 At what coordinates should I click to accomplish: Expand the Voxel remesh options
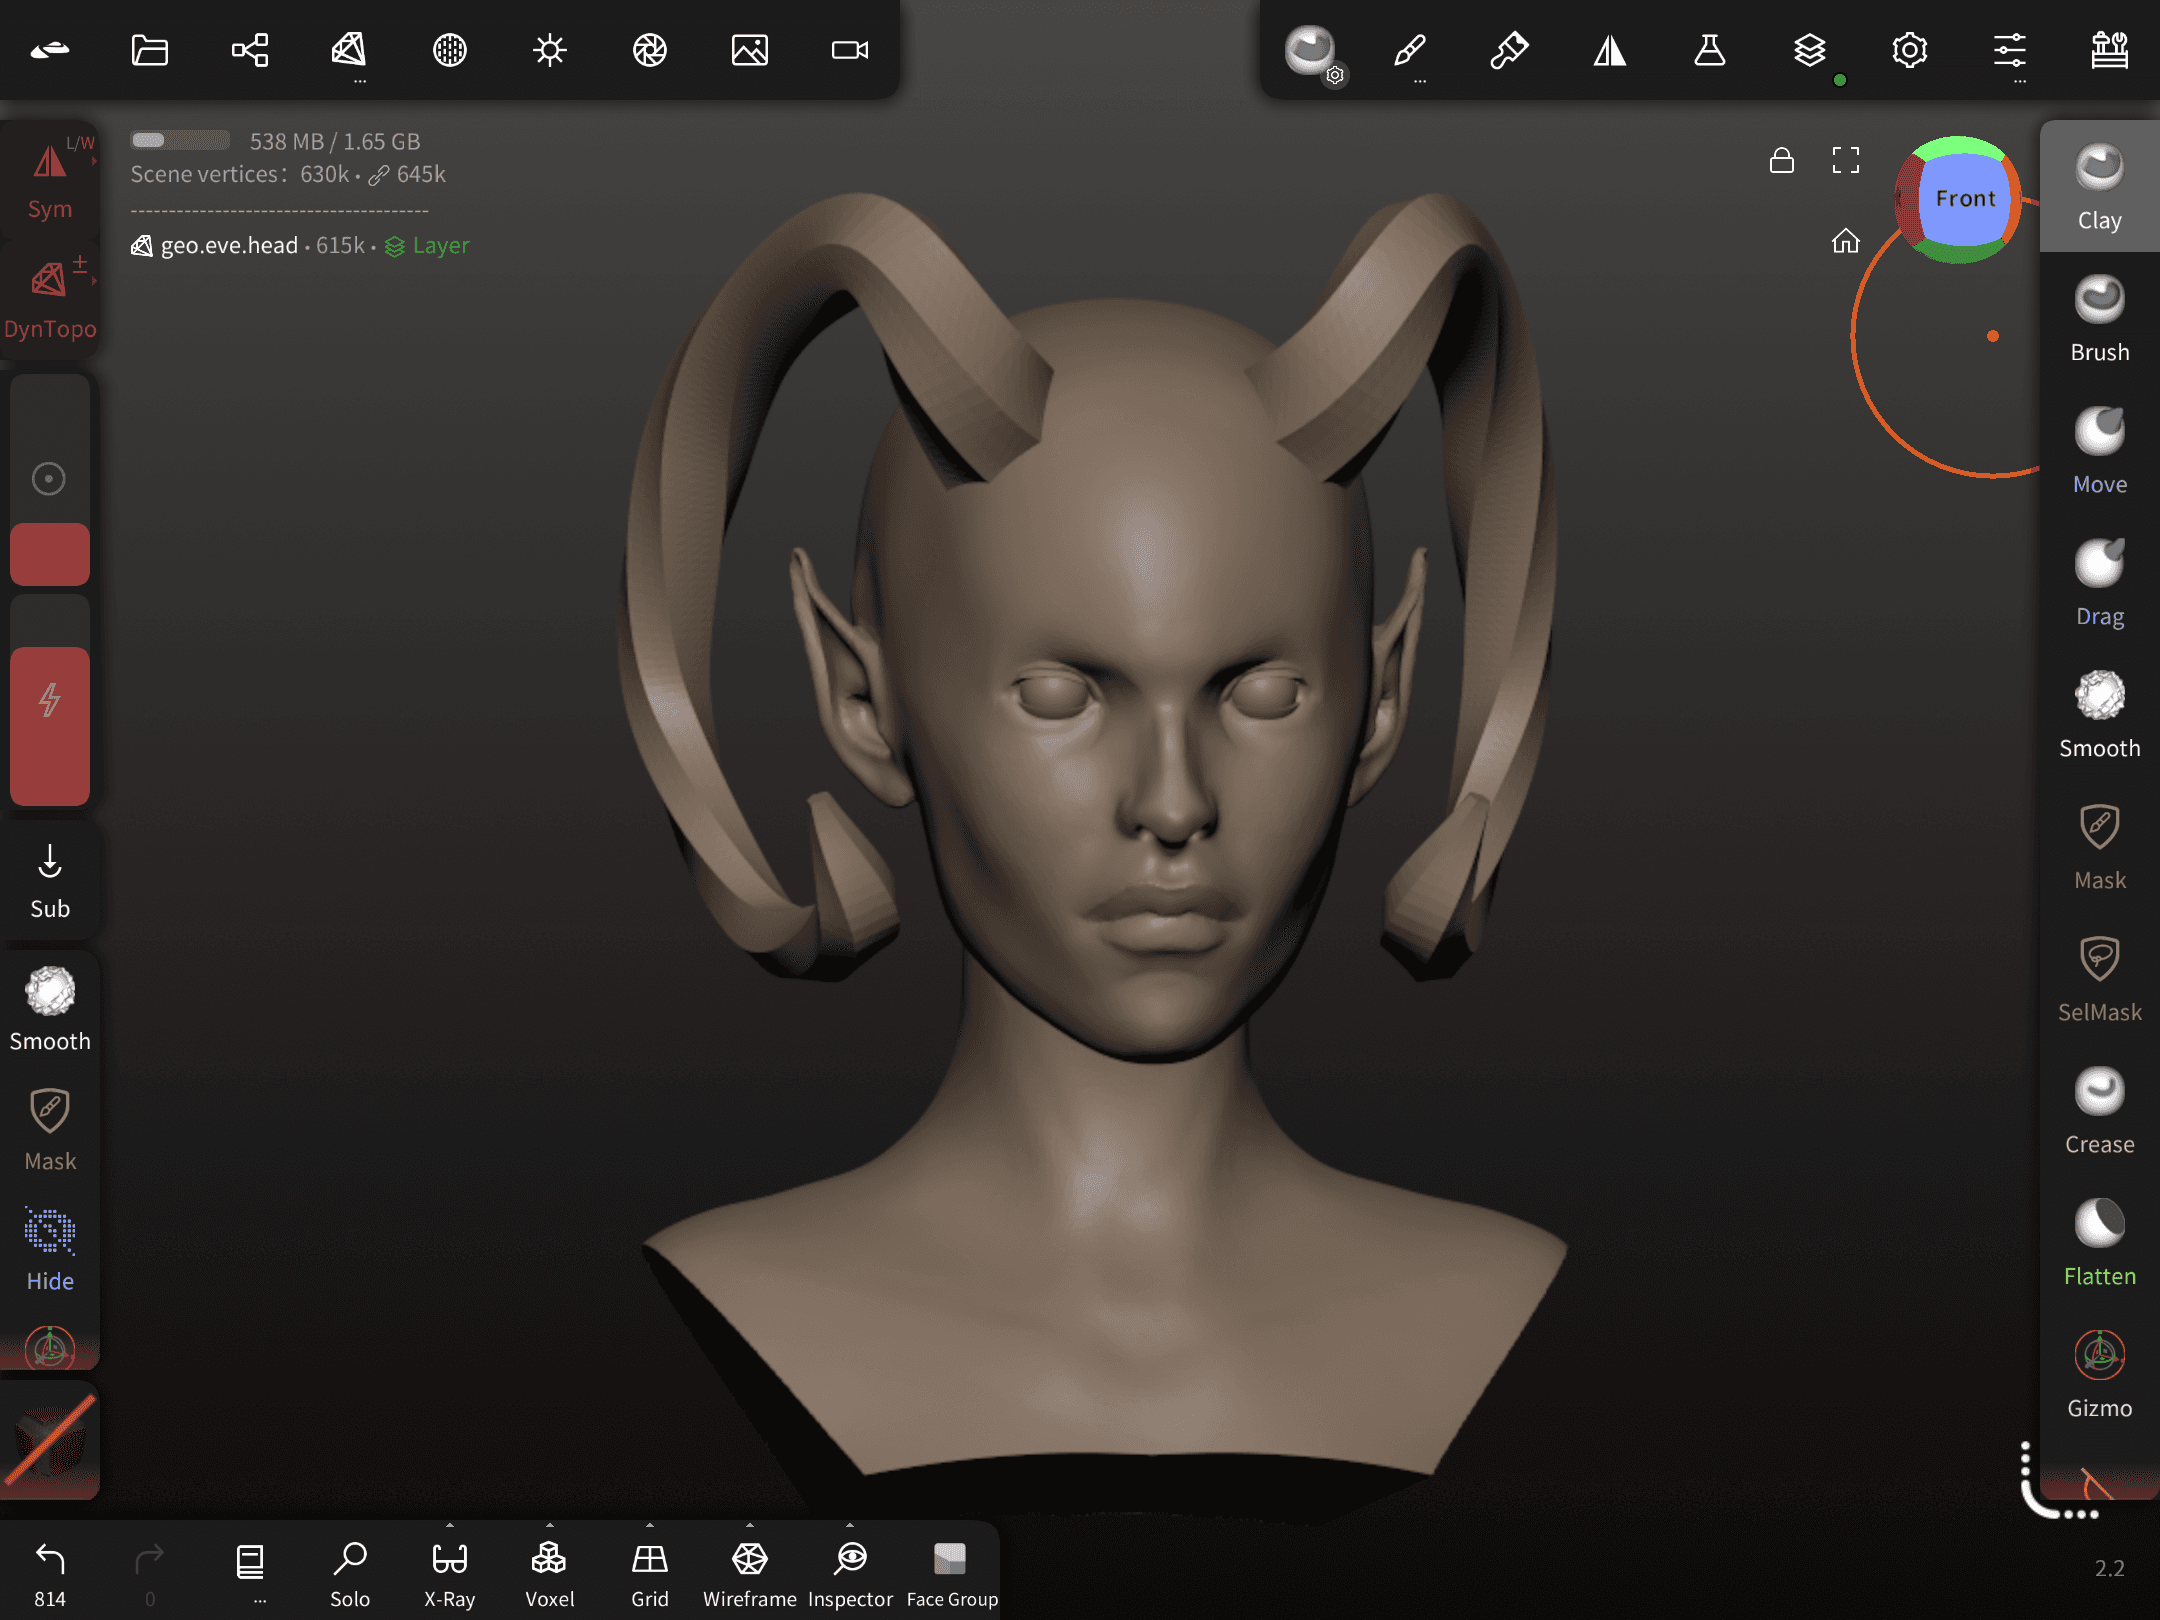click(x=550, y=1527)
